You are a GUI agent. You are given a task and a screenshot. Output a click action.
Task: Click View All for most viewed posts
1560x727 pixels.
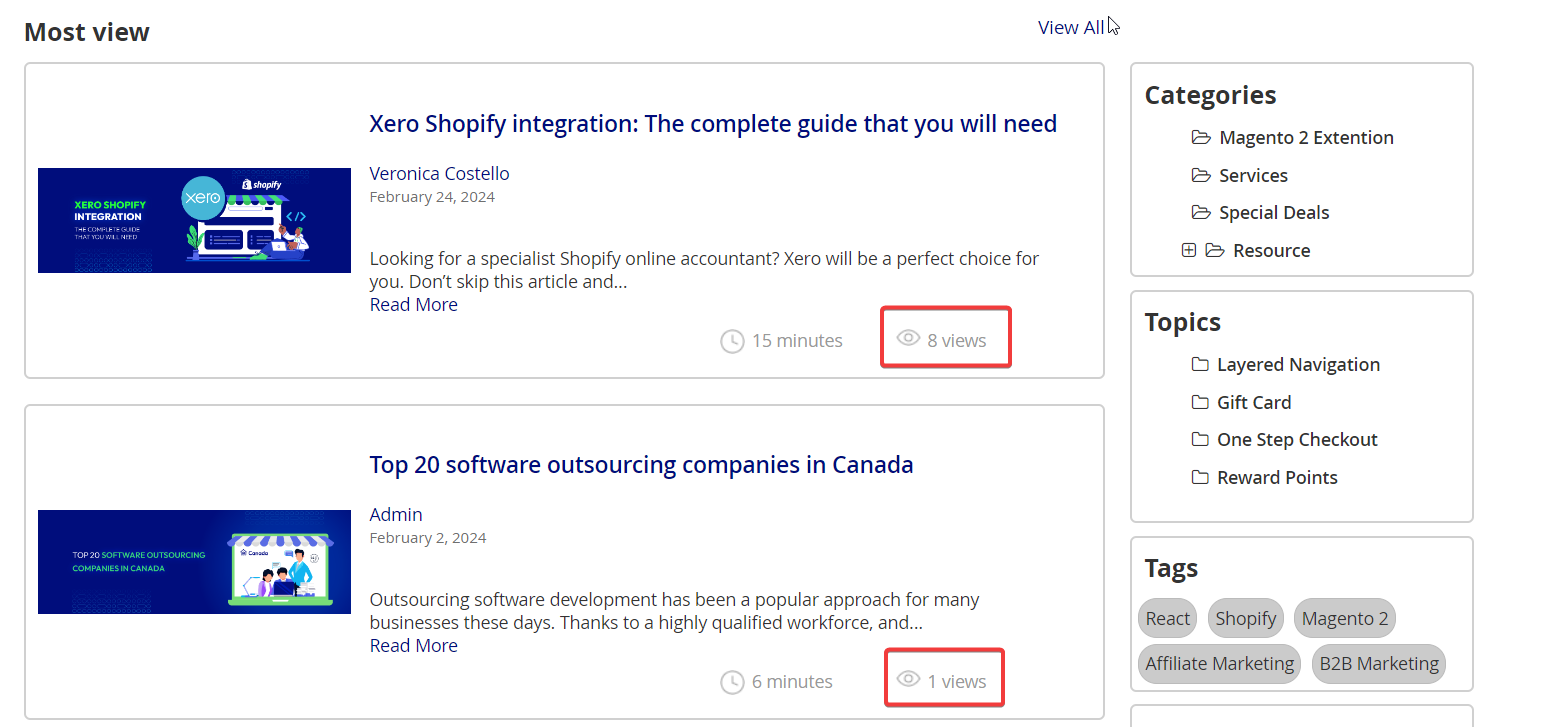coord(1070,27)
